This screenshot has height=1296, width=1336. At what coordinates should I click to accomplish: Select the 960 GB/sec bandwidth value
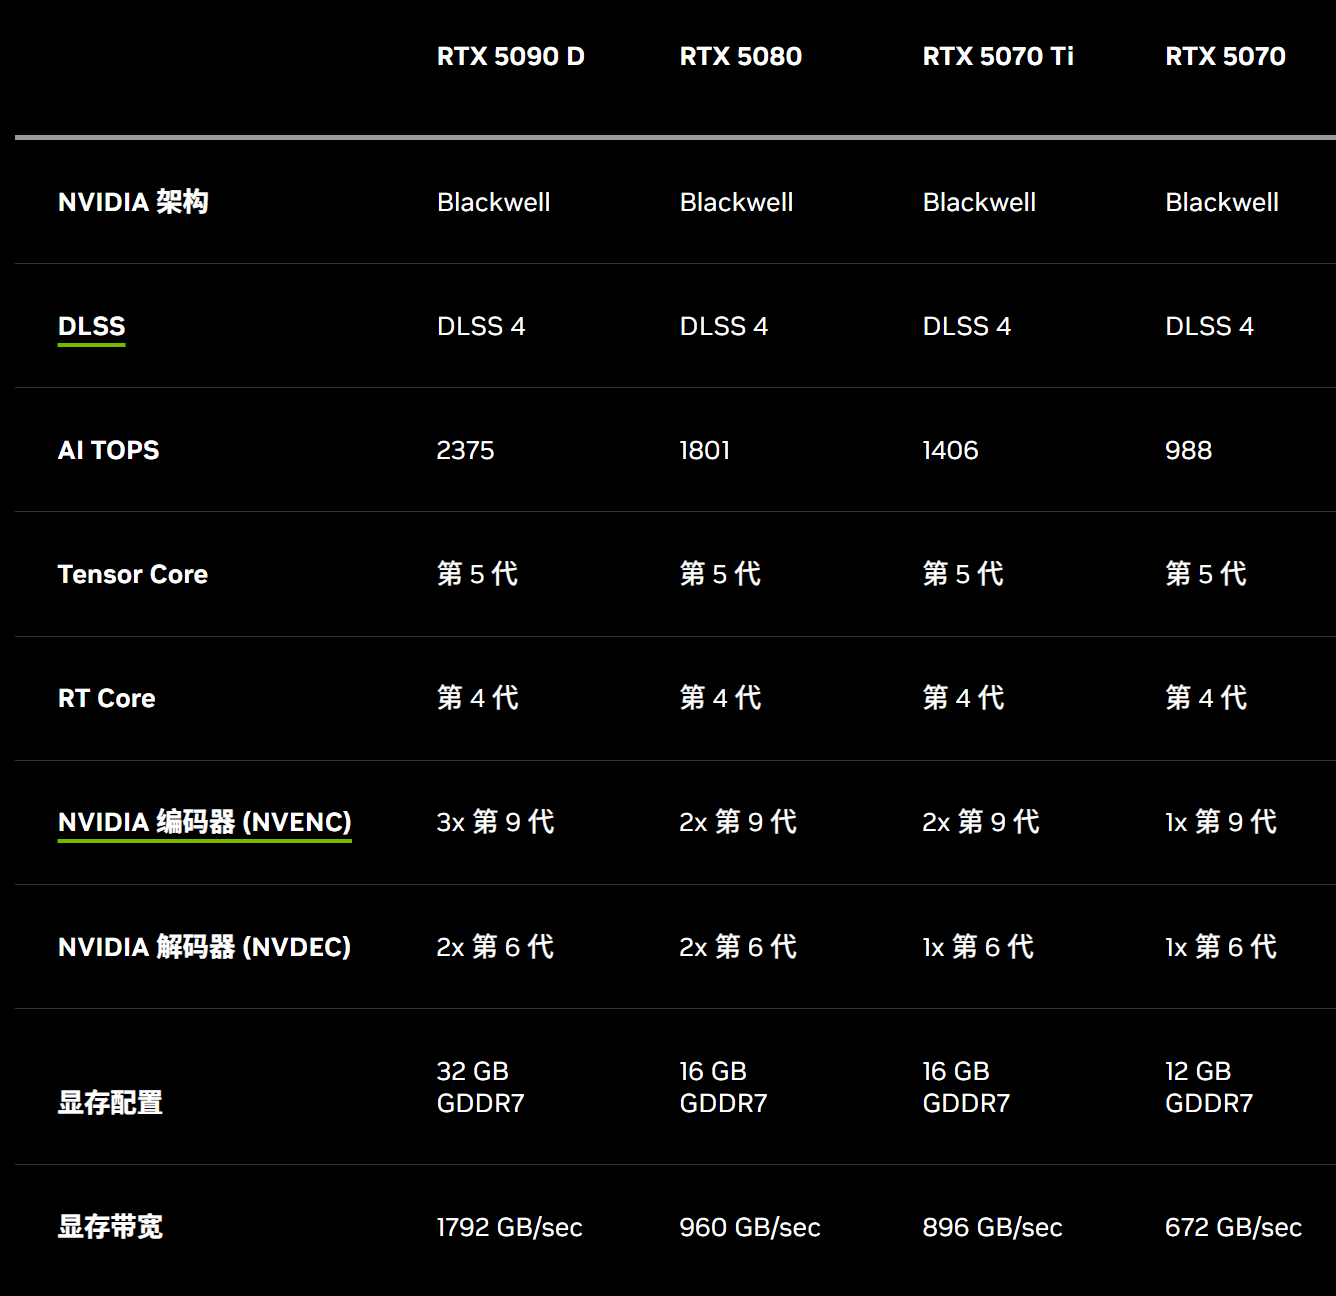click(750, 1227)
